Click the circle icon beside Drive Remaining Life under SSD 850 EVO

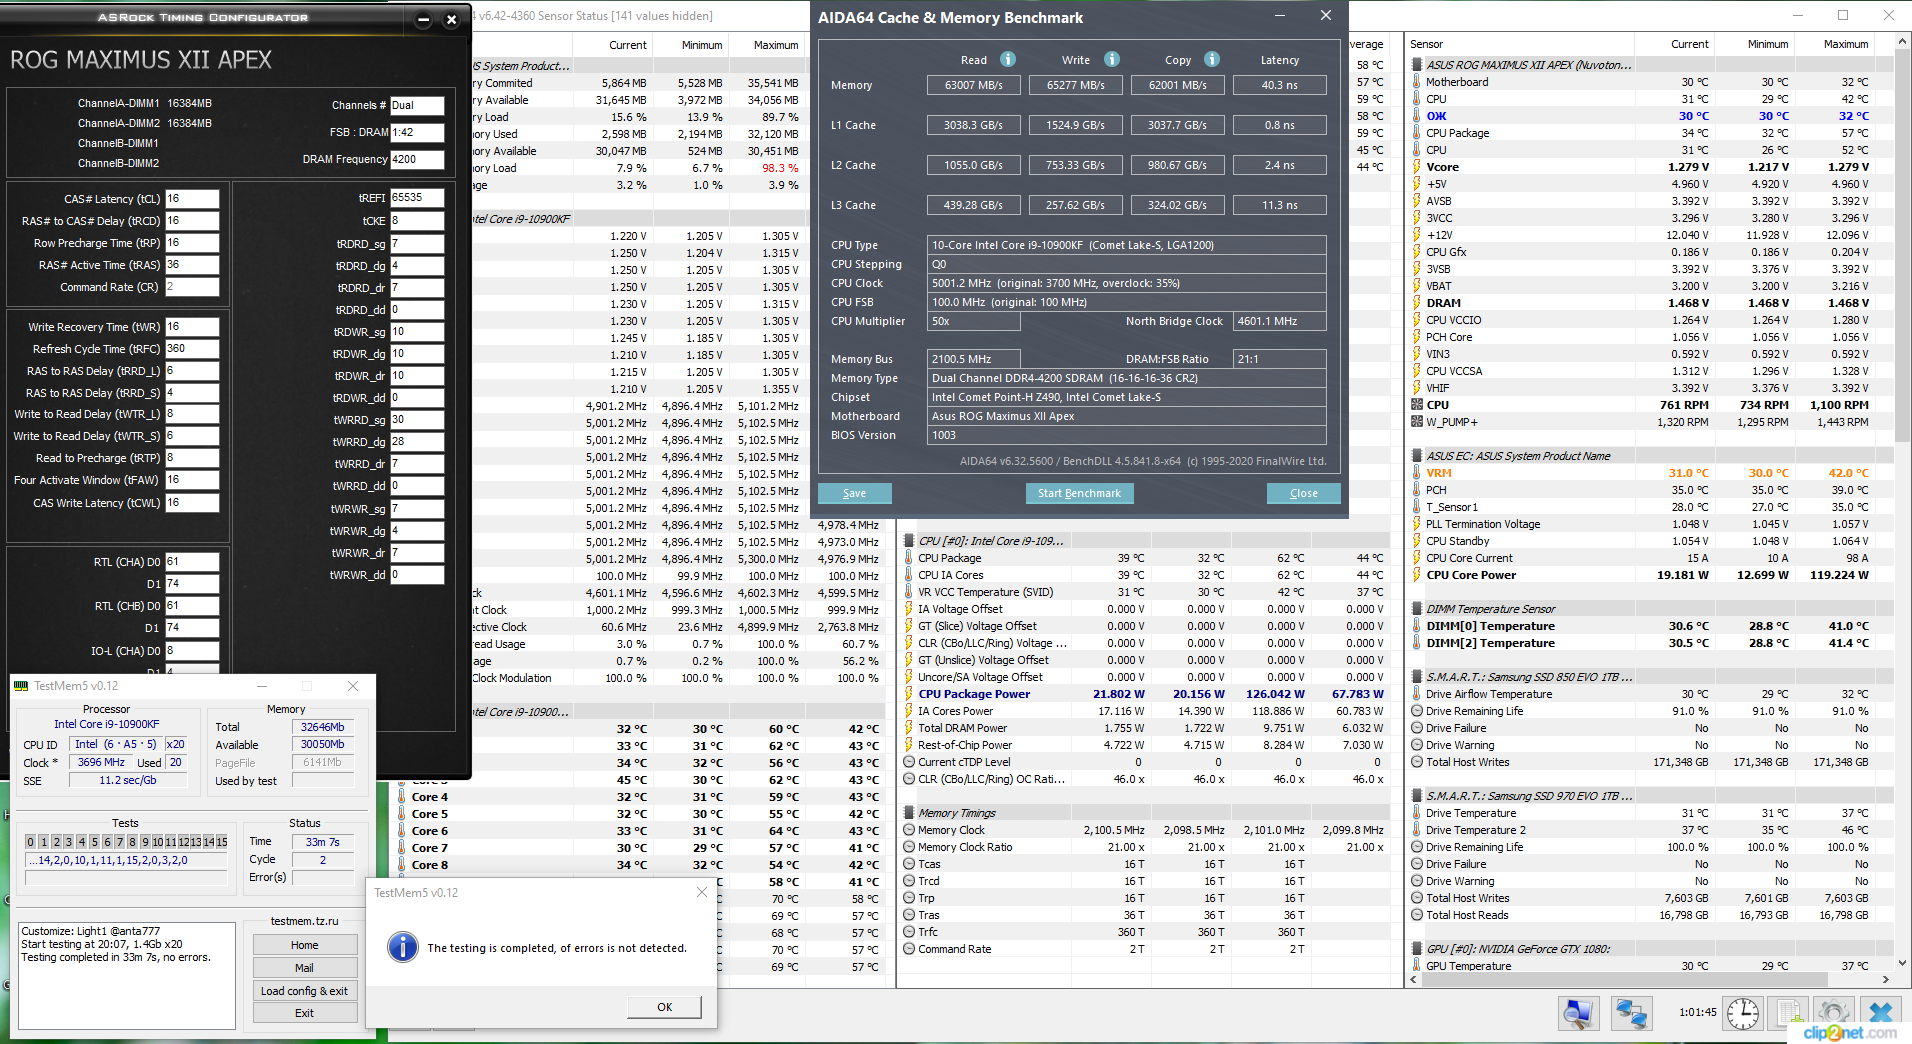coord(1417,711)
